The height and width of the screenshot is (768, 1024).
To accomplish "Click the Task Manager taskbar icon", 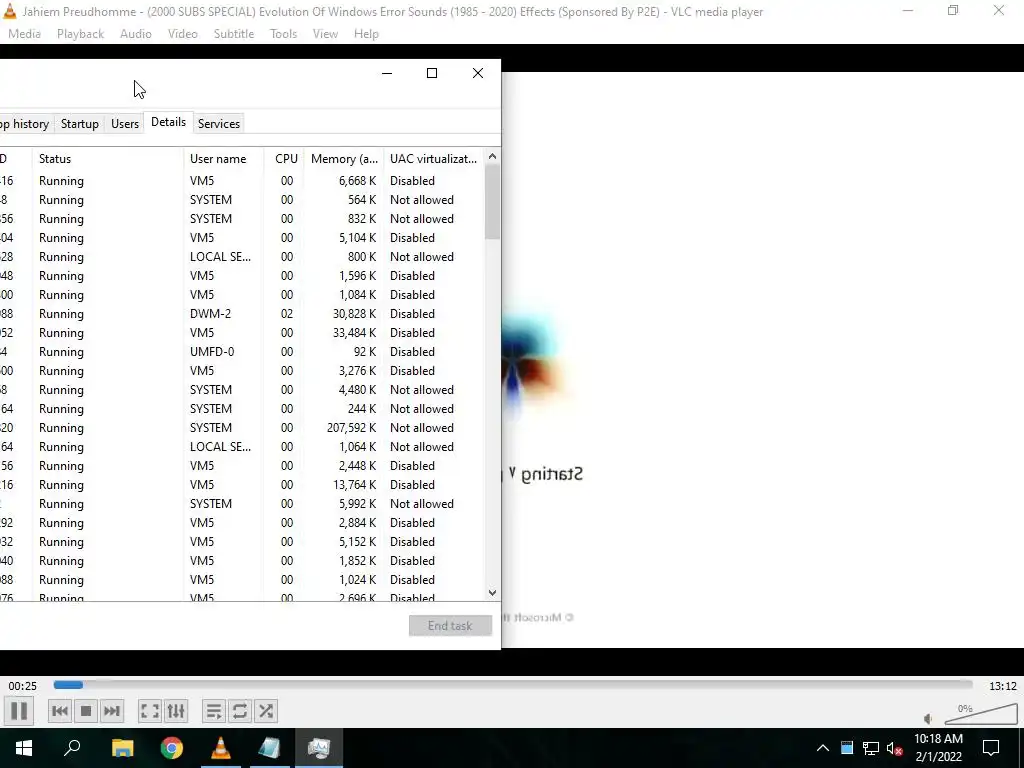I will click(319, 748).
